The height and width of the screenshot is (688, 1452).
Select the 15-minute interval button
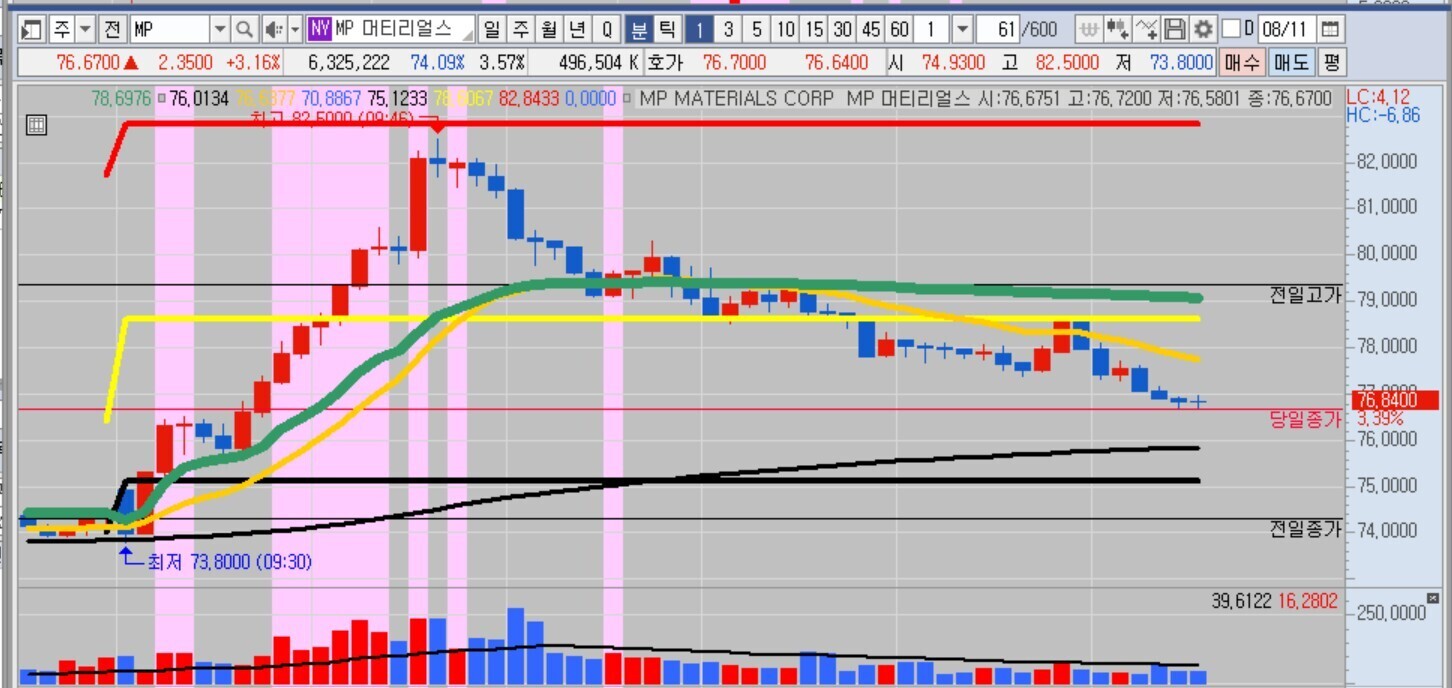pos(815,28)
